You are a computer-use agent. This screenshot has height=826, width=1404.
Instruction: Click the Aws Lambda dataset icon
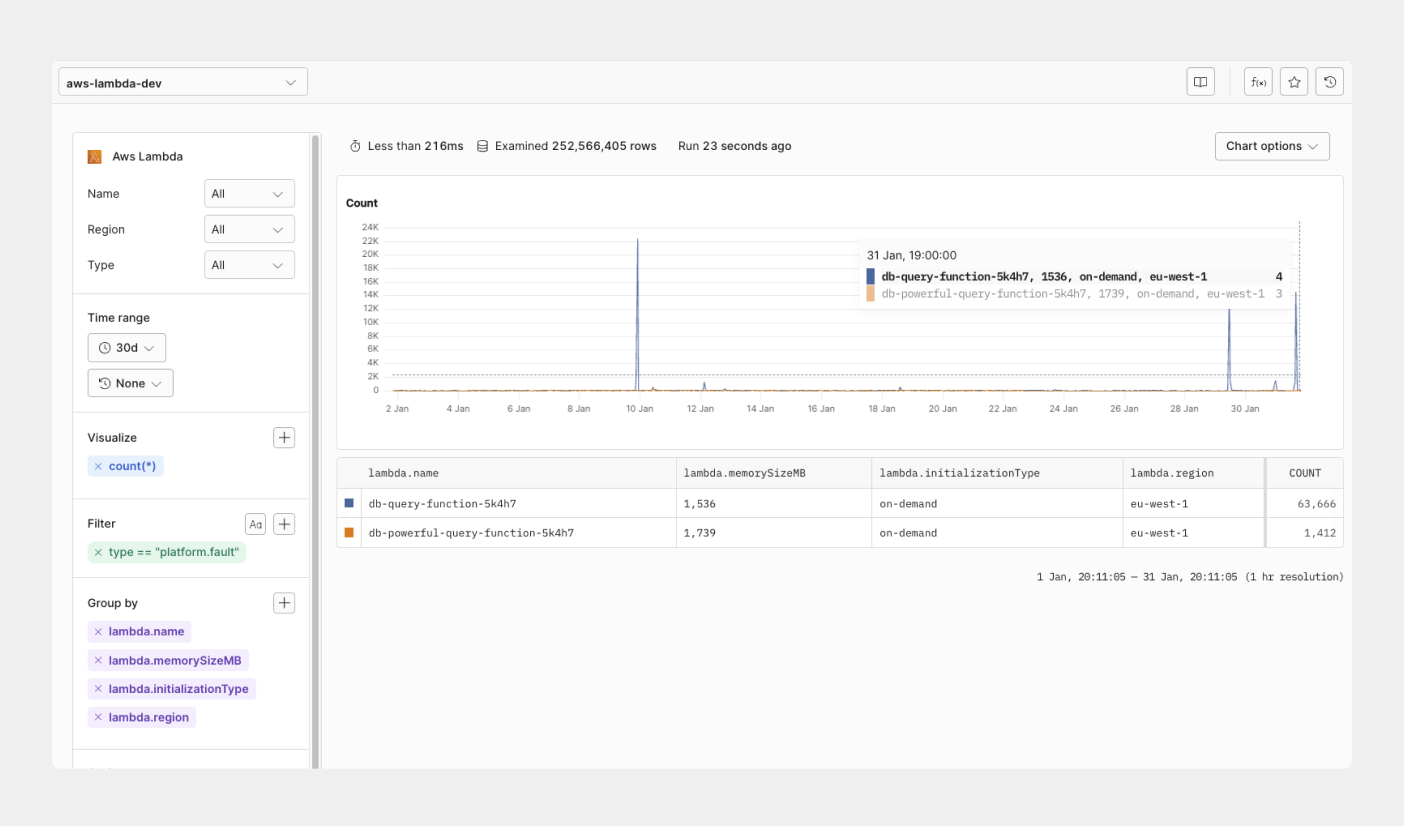coord(94,156)
